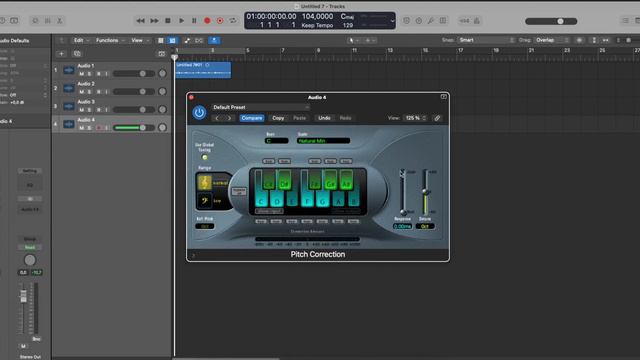Viewport: 640px width, 360px height.
Task: Toggle Cycle mode in the transport
Action: [x=233, y=21]
